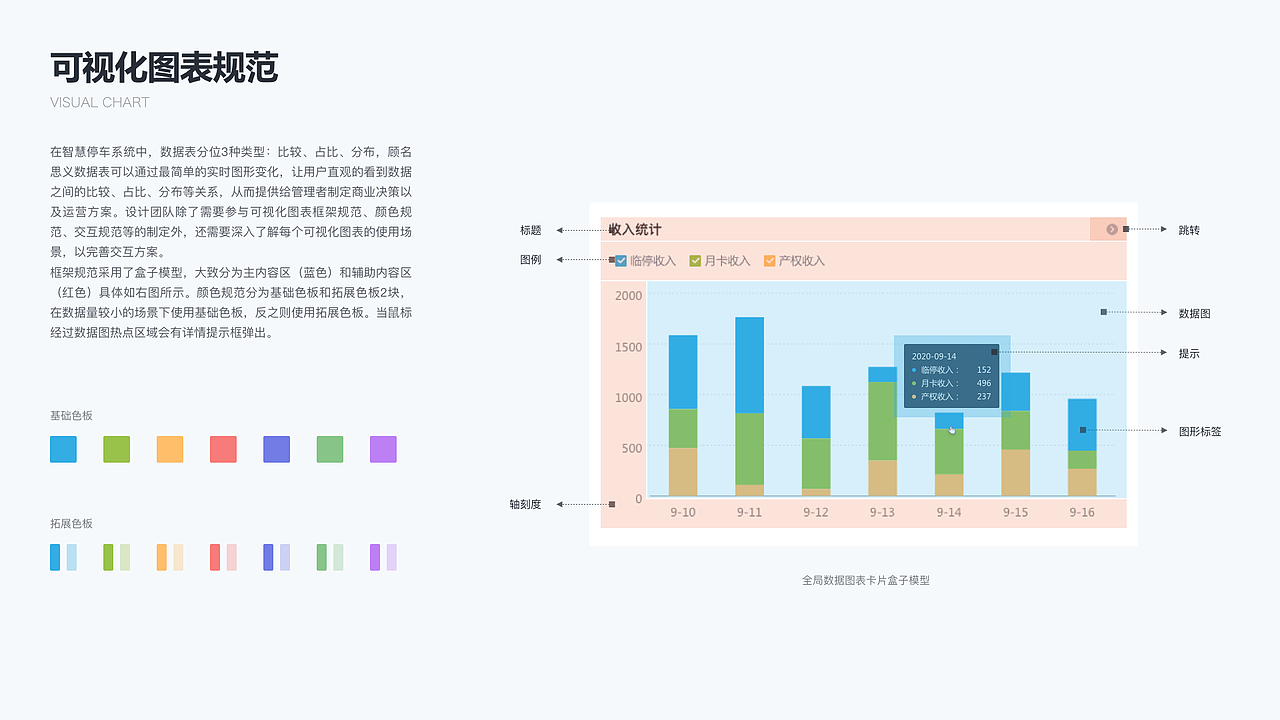Select the red swatch in 基础色板
The height and width of the screenshot is (720, 1280).
223,449
